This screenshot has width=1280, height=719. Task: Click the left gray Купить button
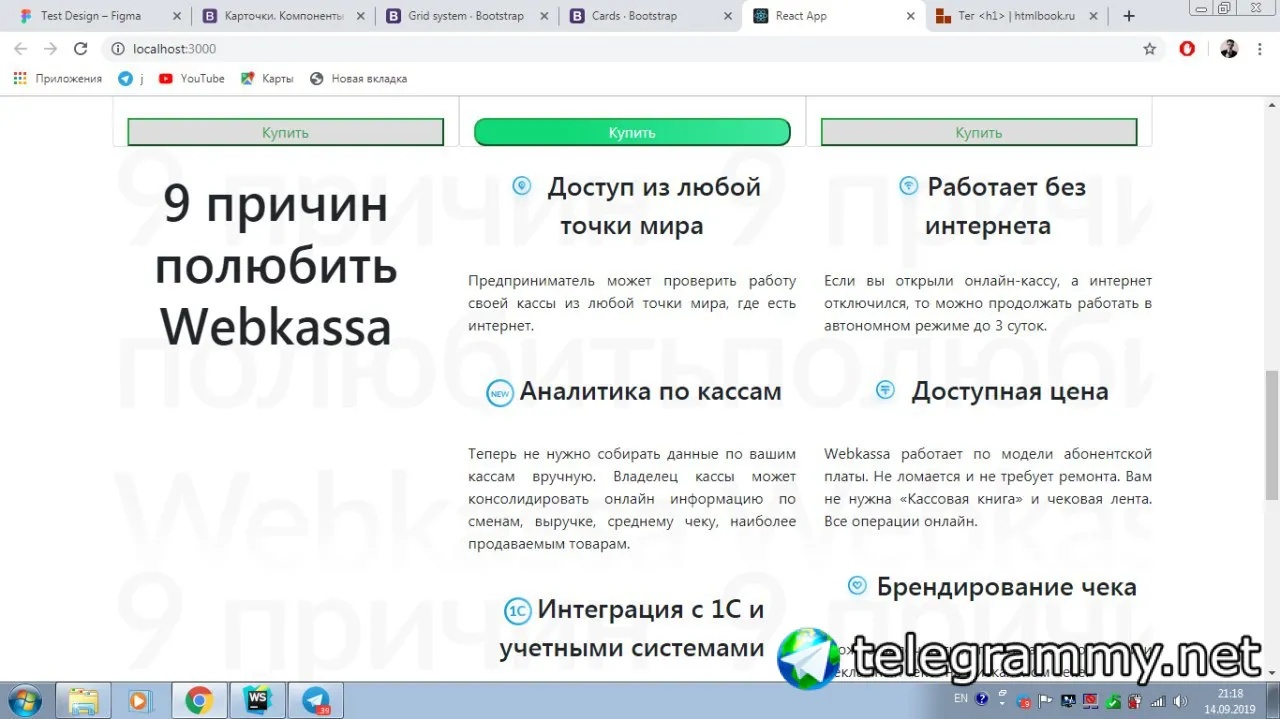click(x=285, y=132)
